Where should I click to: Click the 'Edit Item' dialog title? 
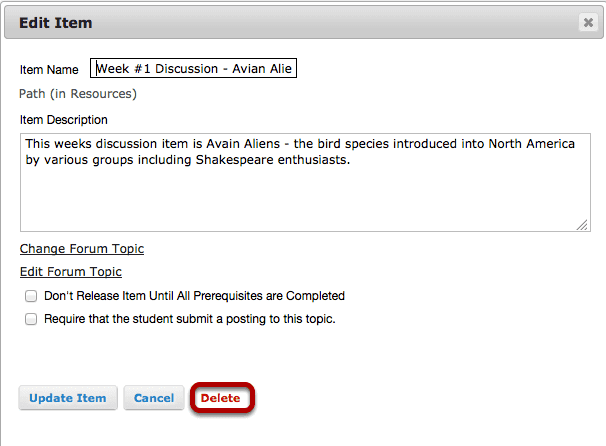[x=56, y=23]
